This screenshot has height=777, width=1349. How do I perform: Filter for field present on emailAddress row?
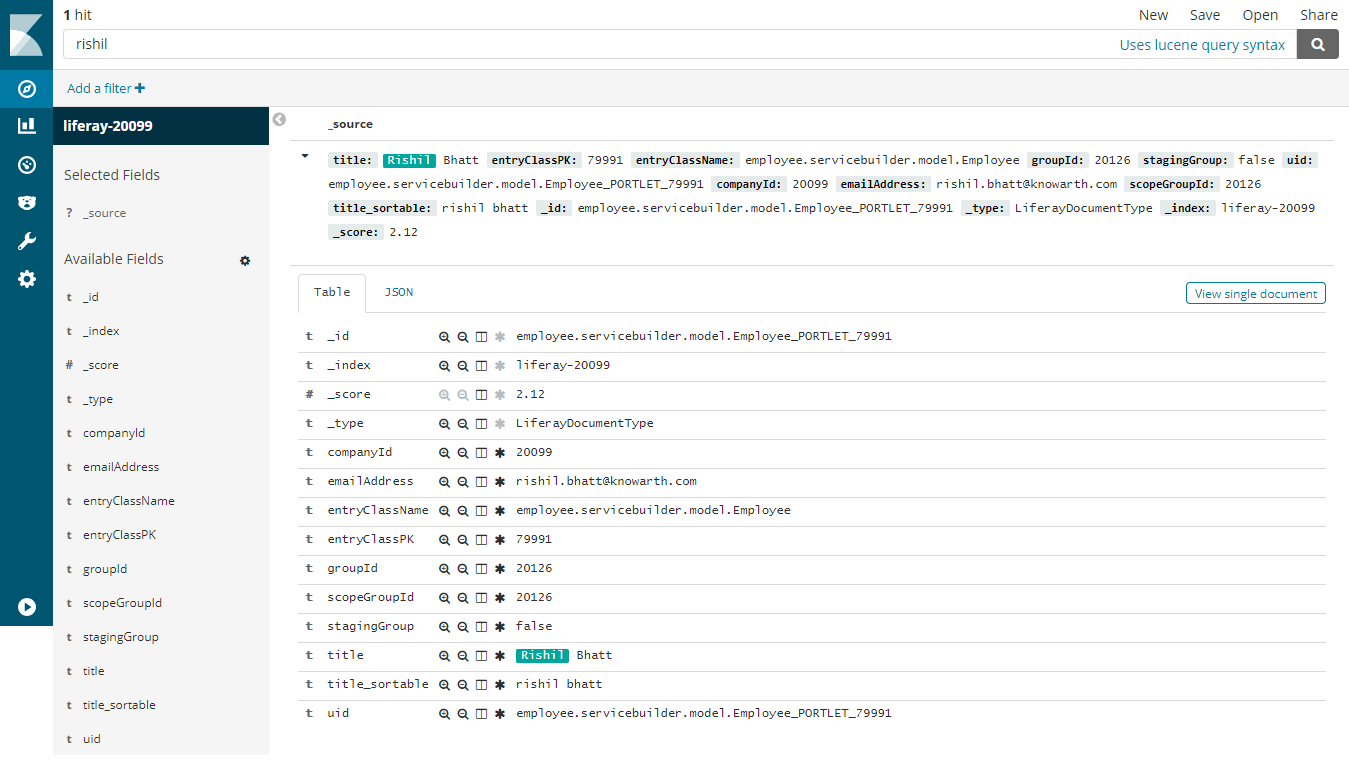[499, 482]
